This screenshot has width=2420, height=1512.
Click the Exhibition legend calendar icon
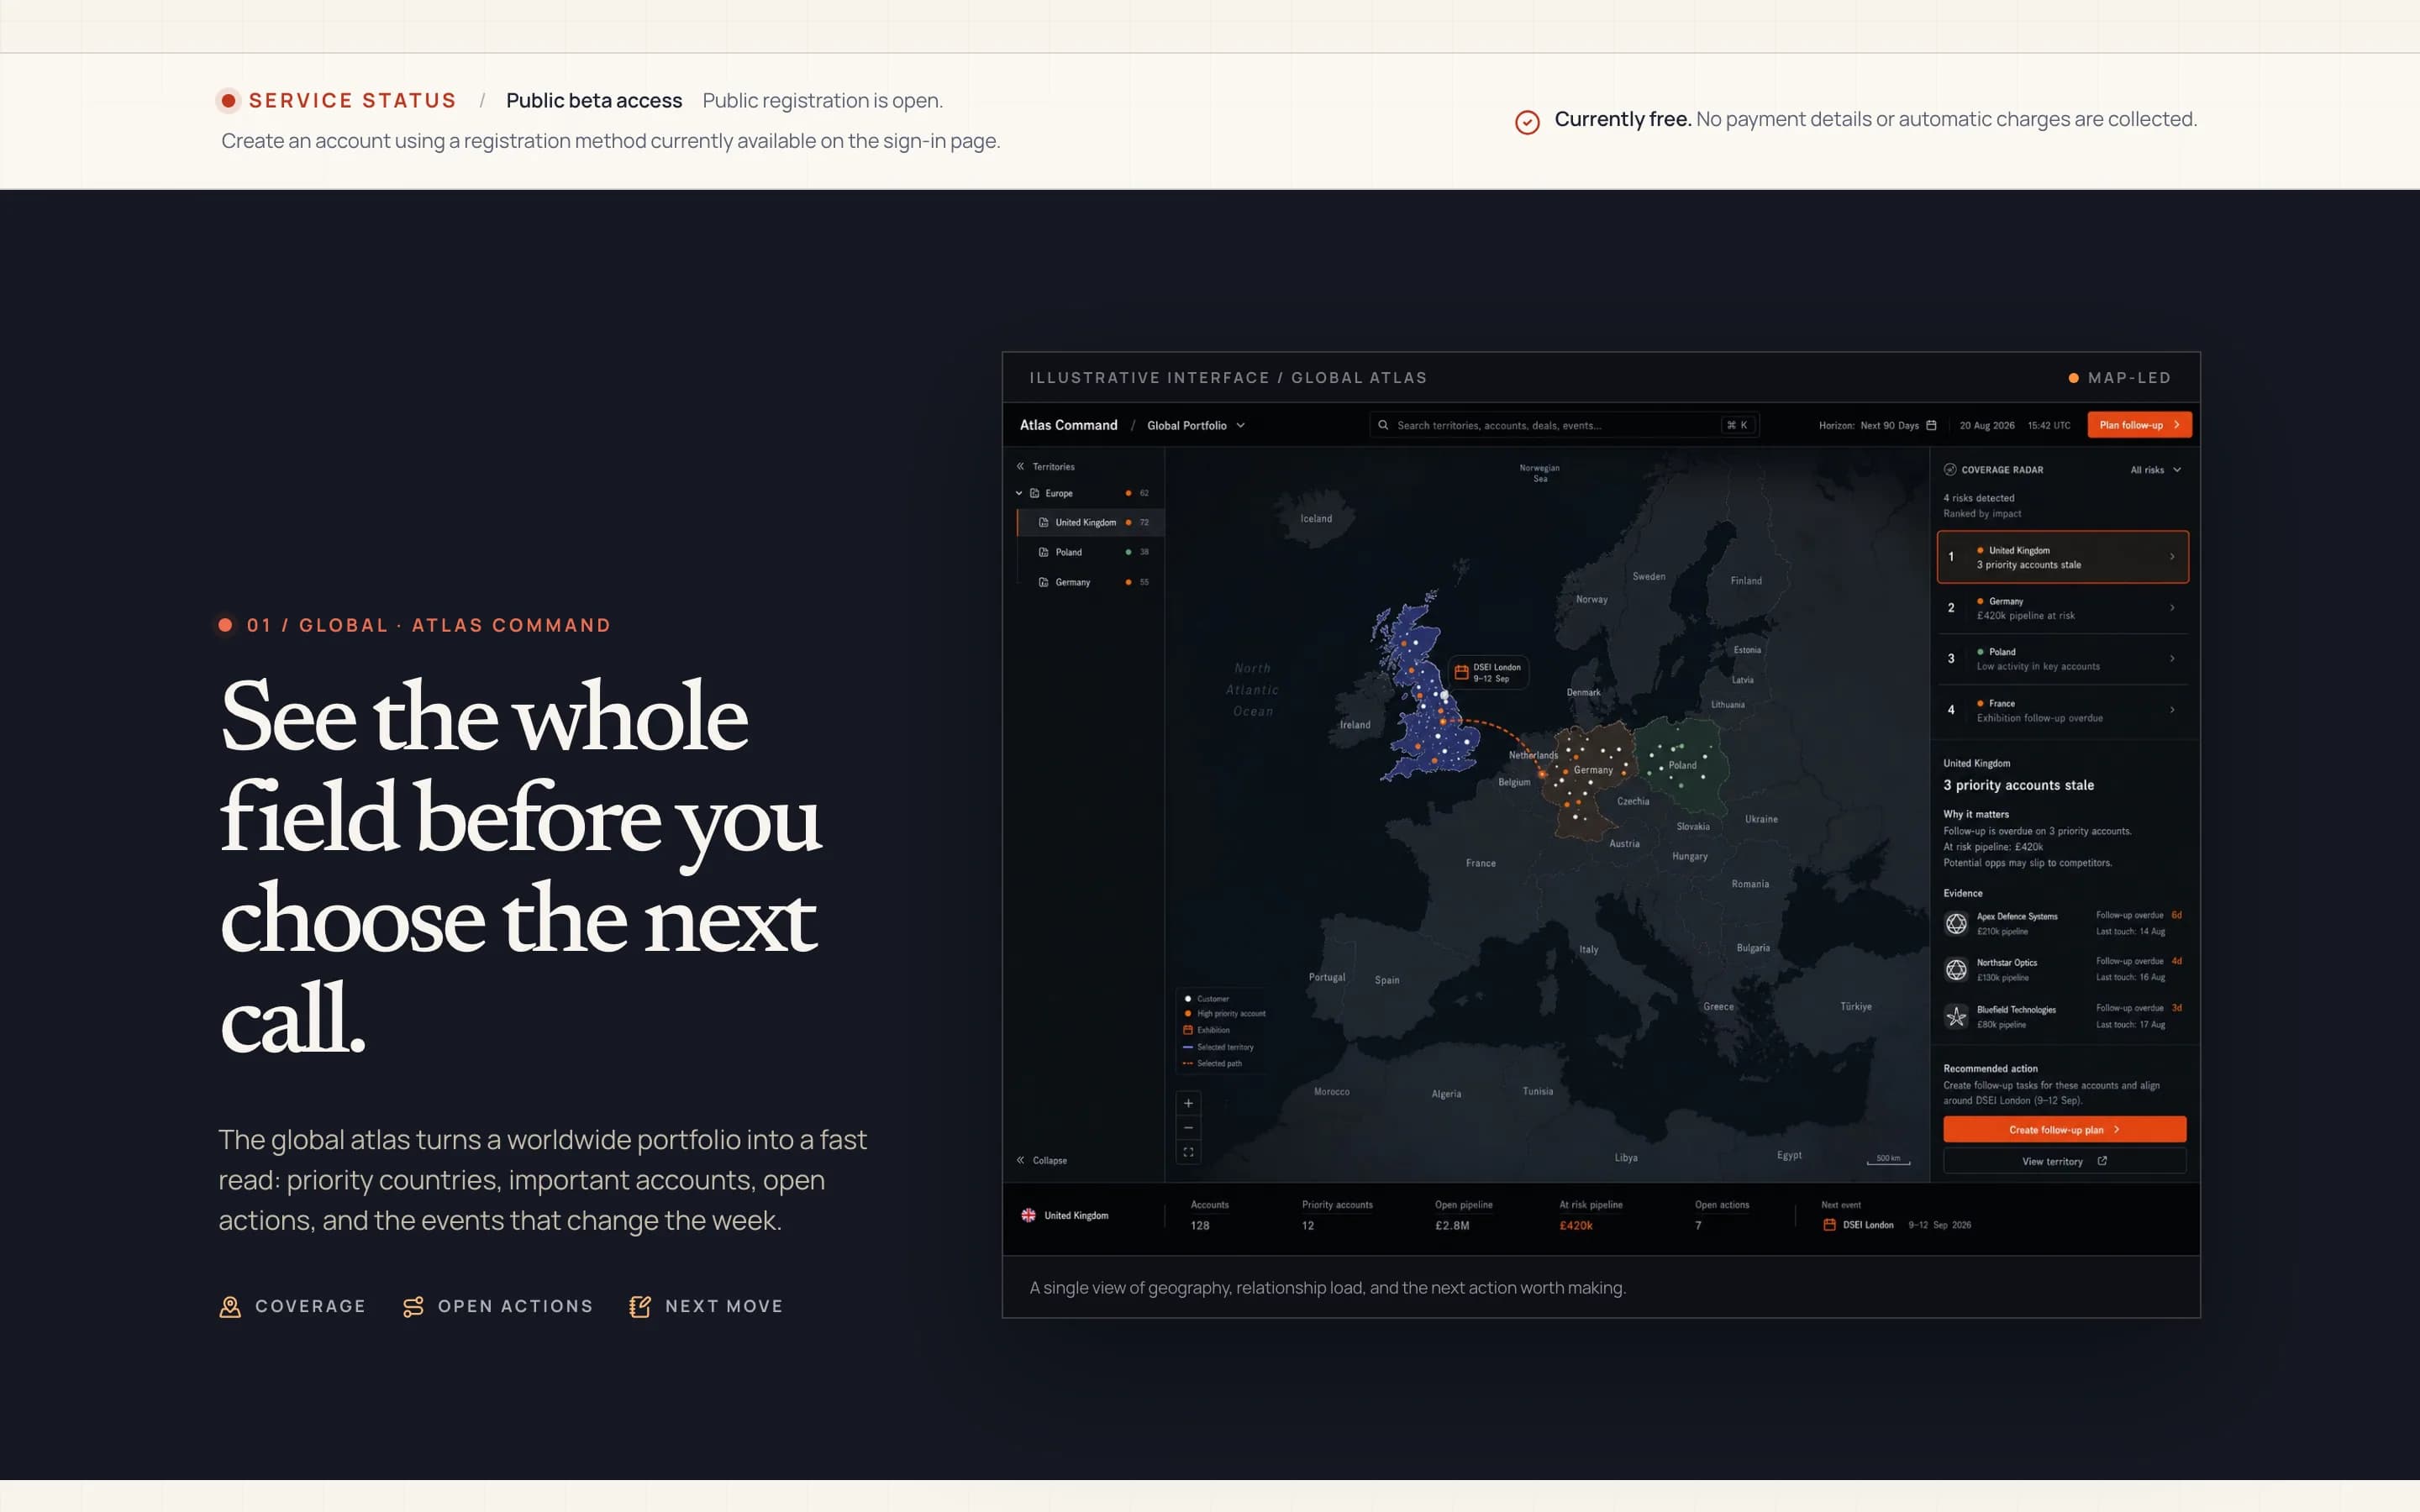pyautogui.click(x=1188, y=1030)
